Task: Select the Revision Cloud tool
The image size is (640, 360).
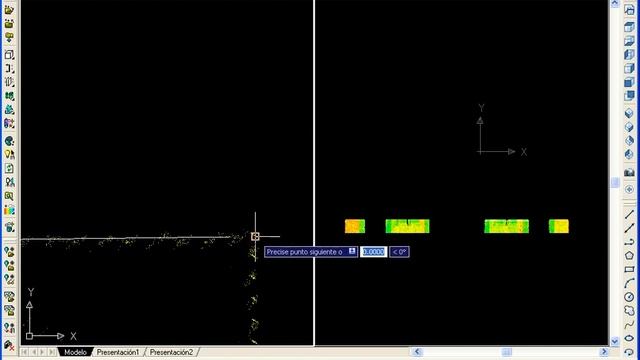Action: point(629,311)
